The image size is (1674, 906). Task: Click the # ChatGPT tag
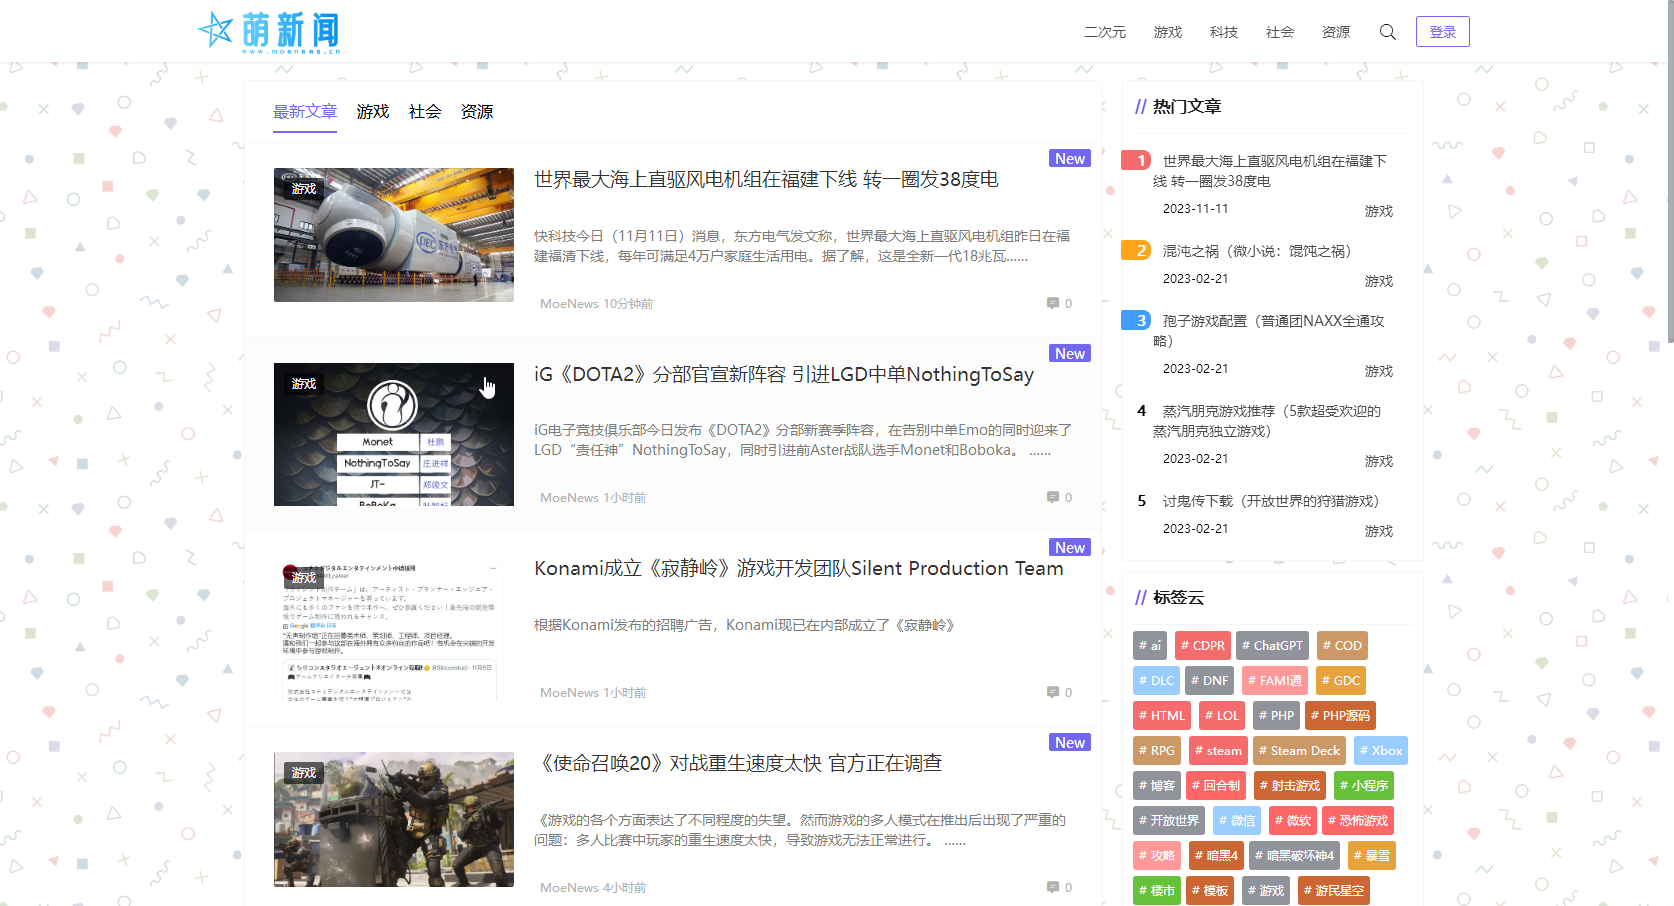(x=1272, y=646)
